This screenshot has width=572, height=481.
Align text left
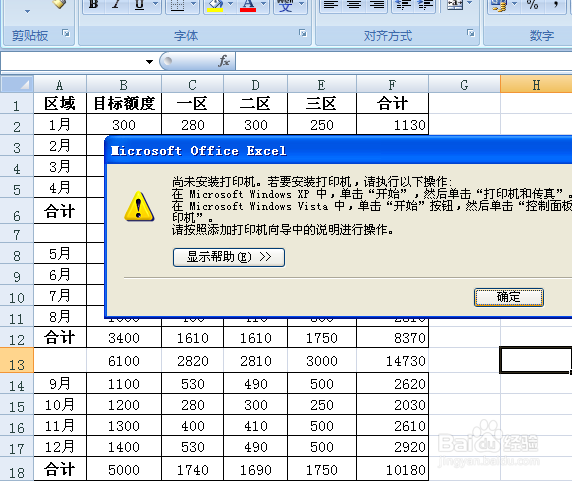pyautogui.click(x=331, y=5)
